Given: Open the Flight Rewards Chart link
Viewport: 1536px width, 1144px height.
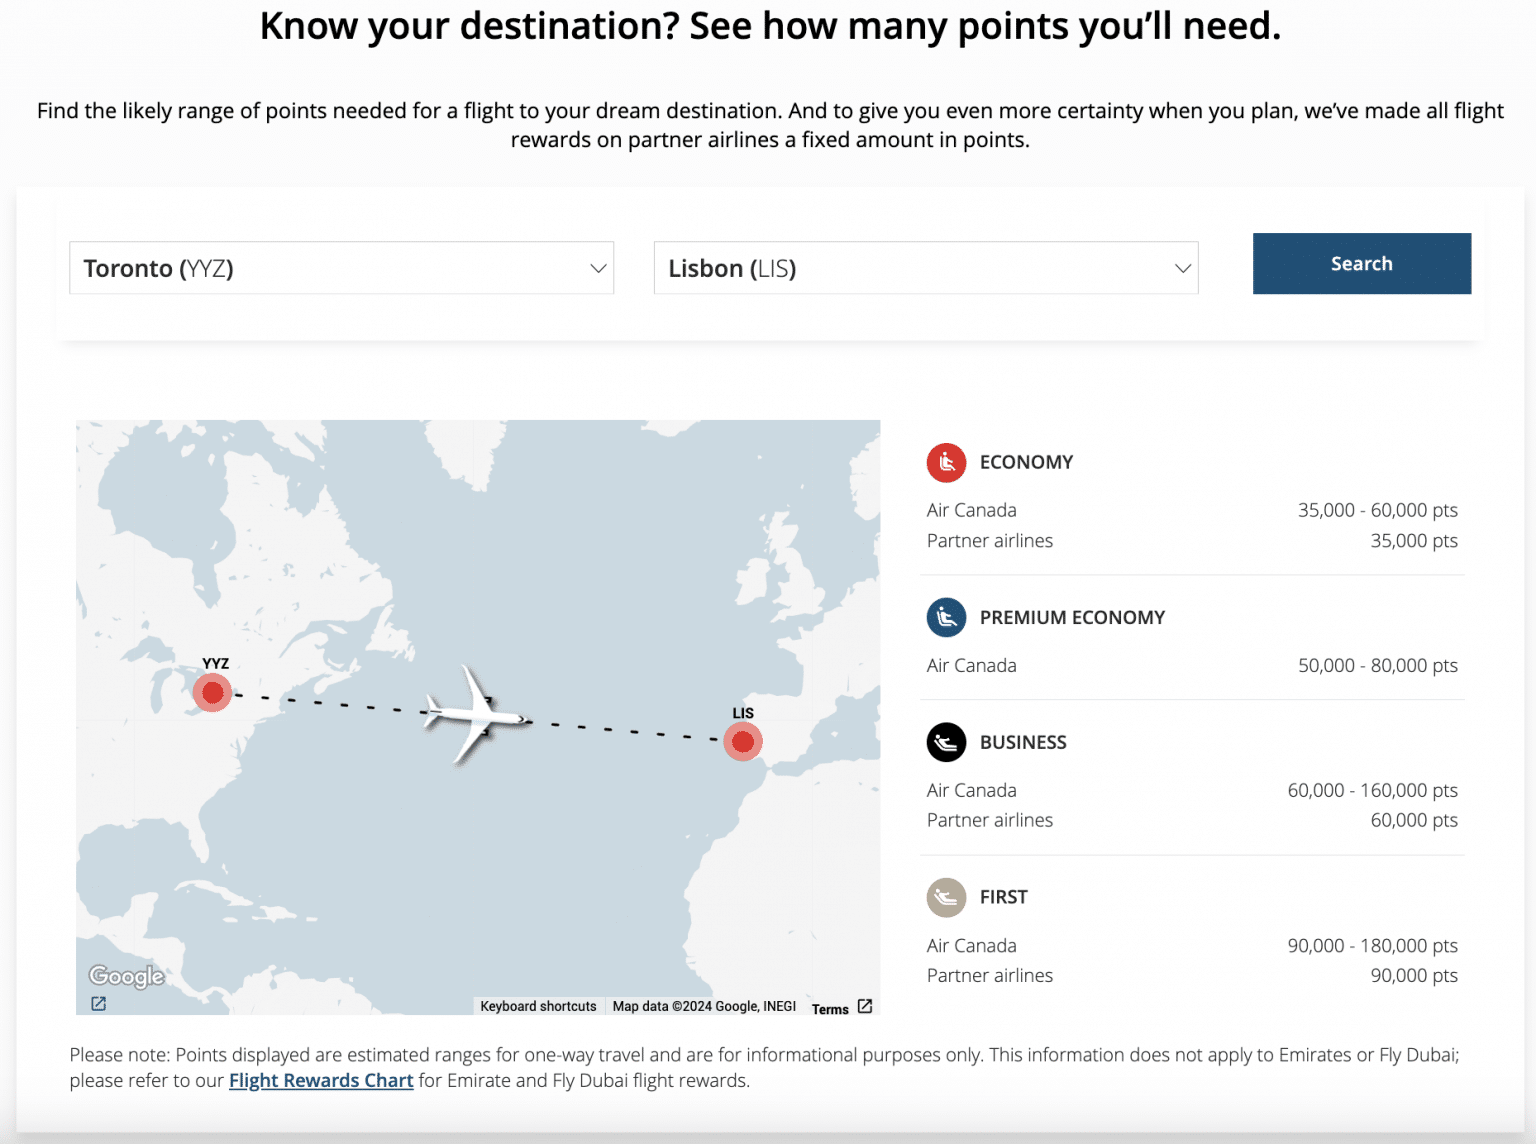Looking at the screenshot, I should click(321, 1080).
